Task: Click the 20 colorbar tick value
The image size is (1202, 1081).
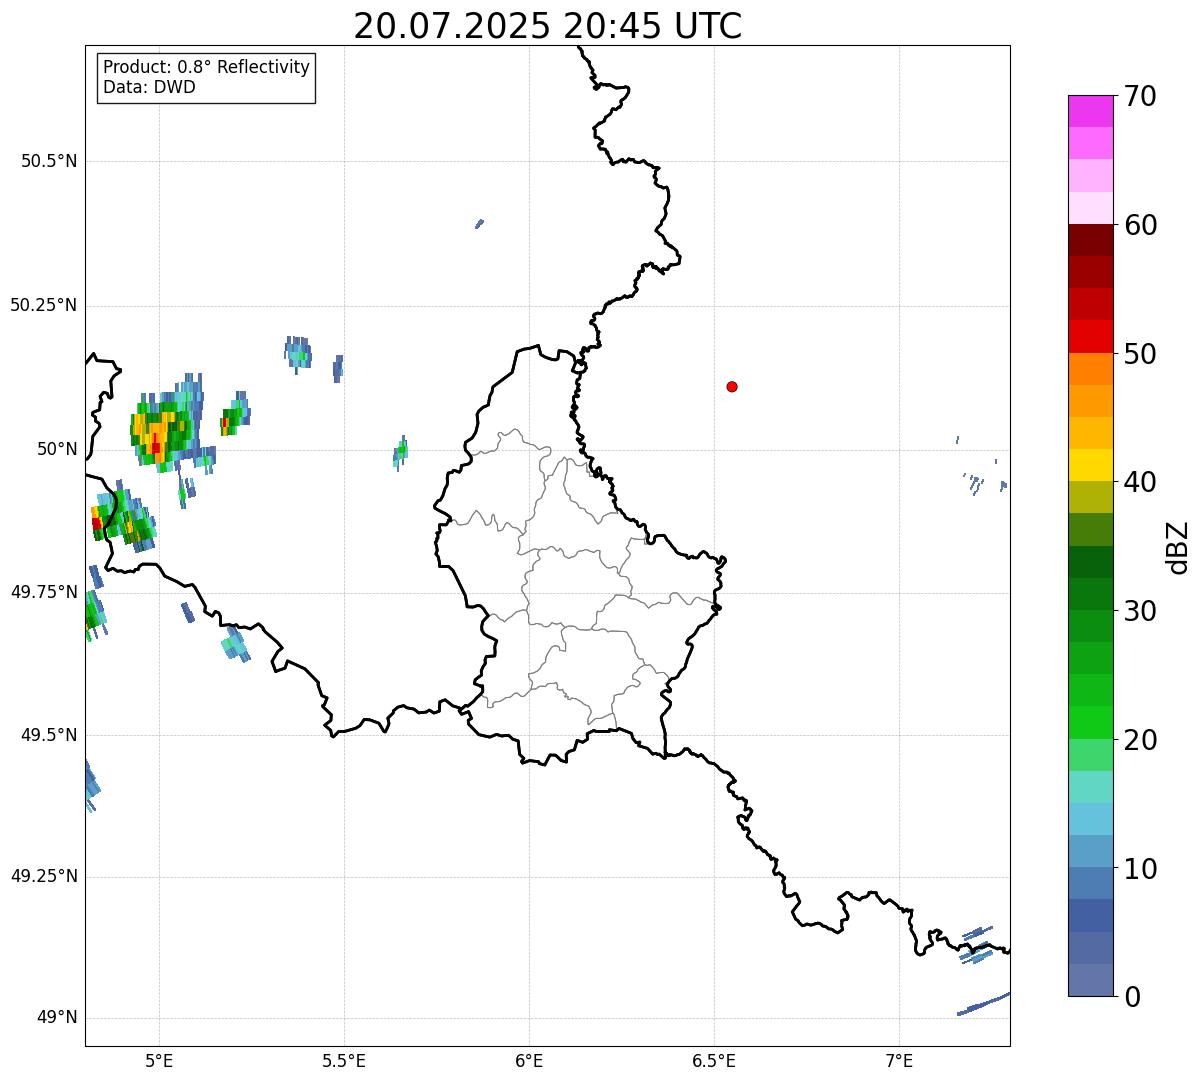Action: pyautogui.click(x=1140, y=740)
